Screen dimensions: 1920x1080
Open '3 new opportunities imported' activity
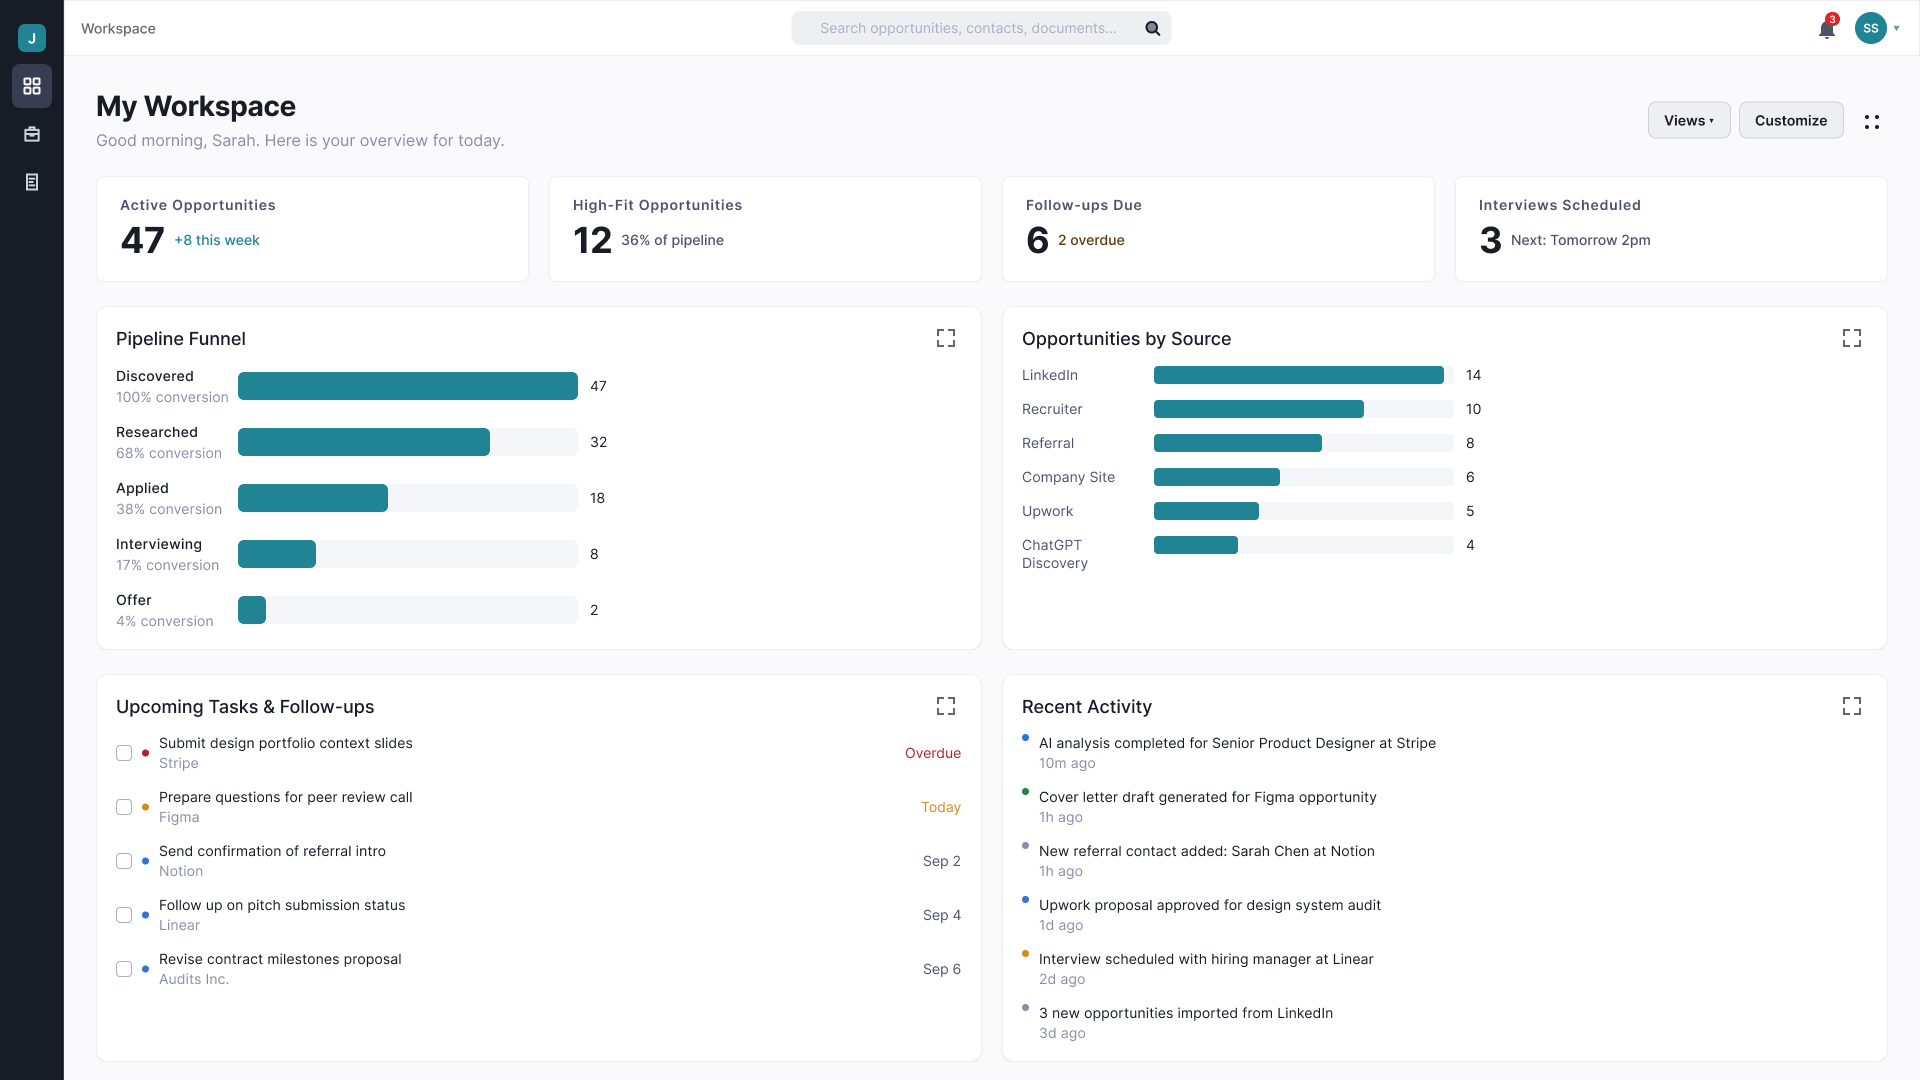click(1186, 1013)
